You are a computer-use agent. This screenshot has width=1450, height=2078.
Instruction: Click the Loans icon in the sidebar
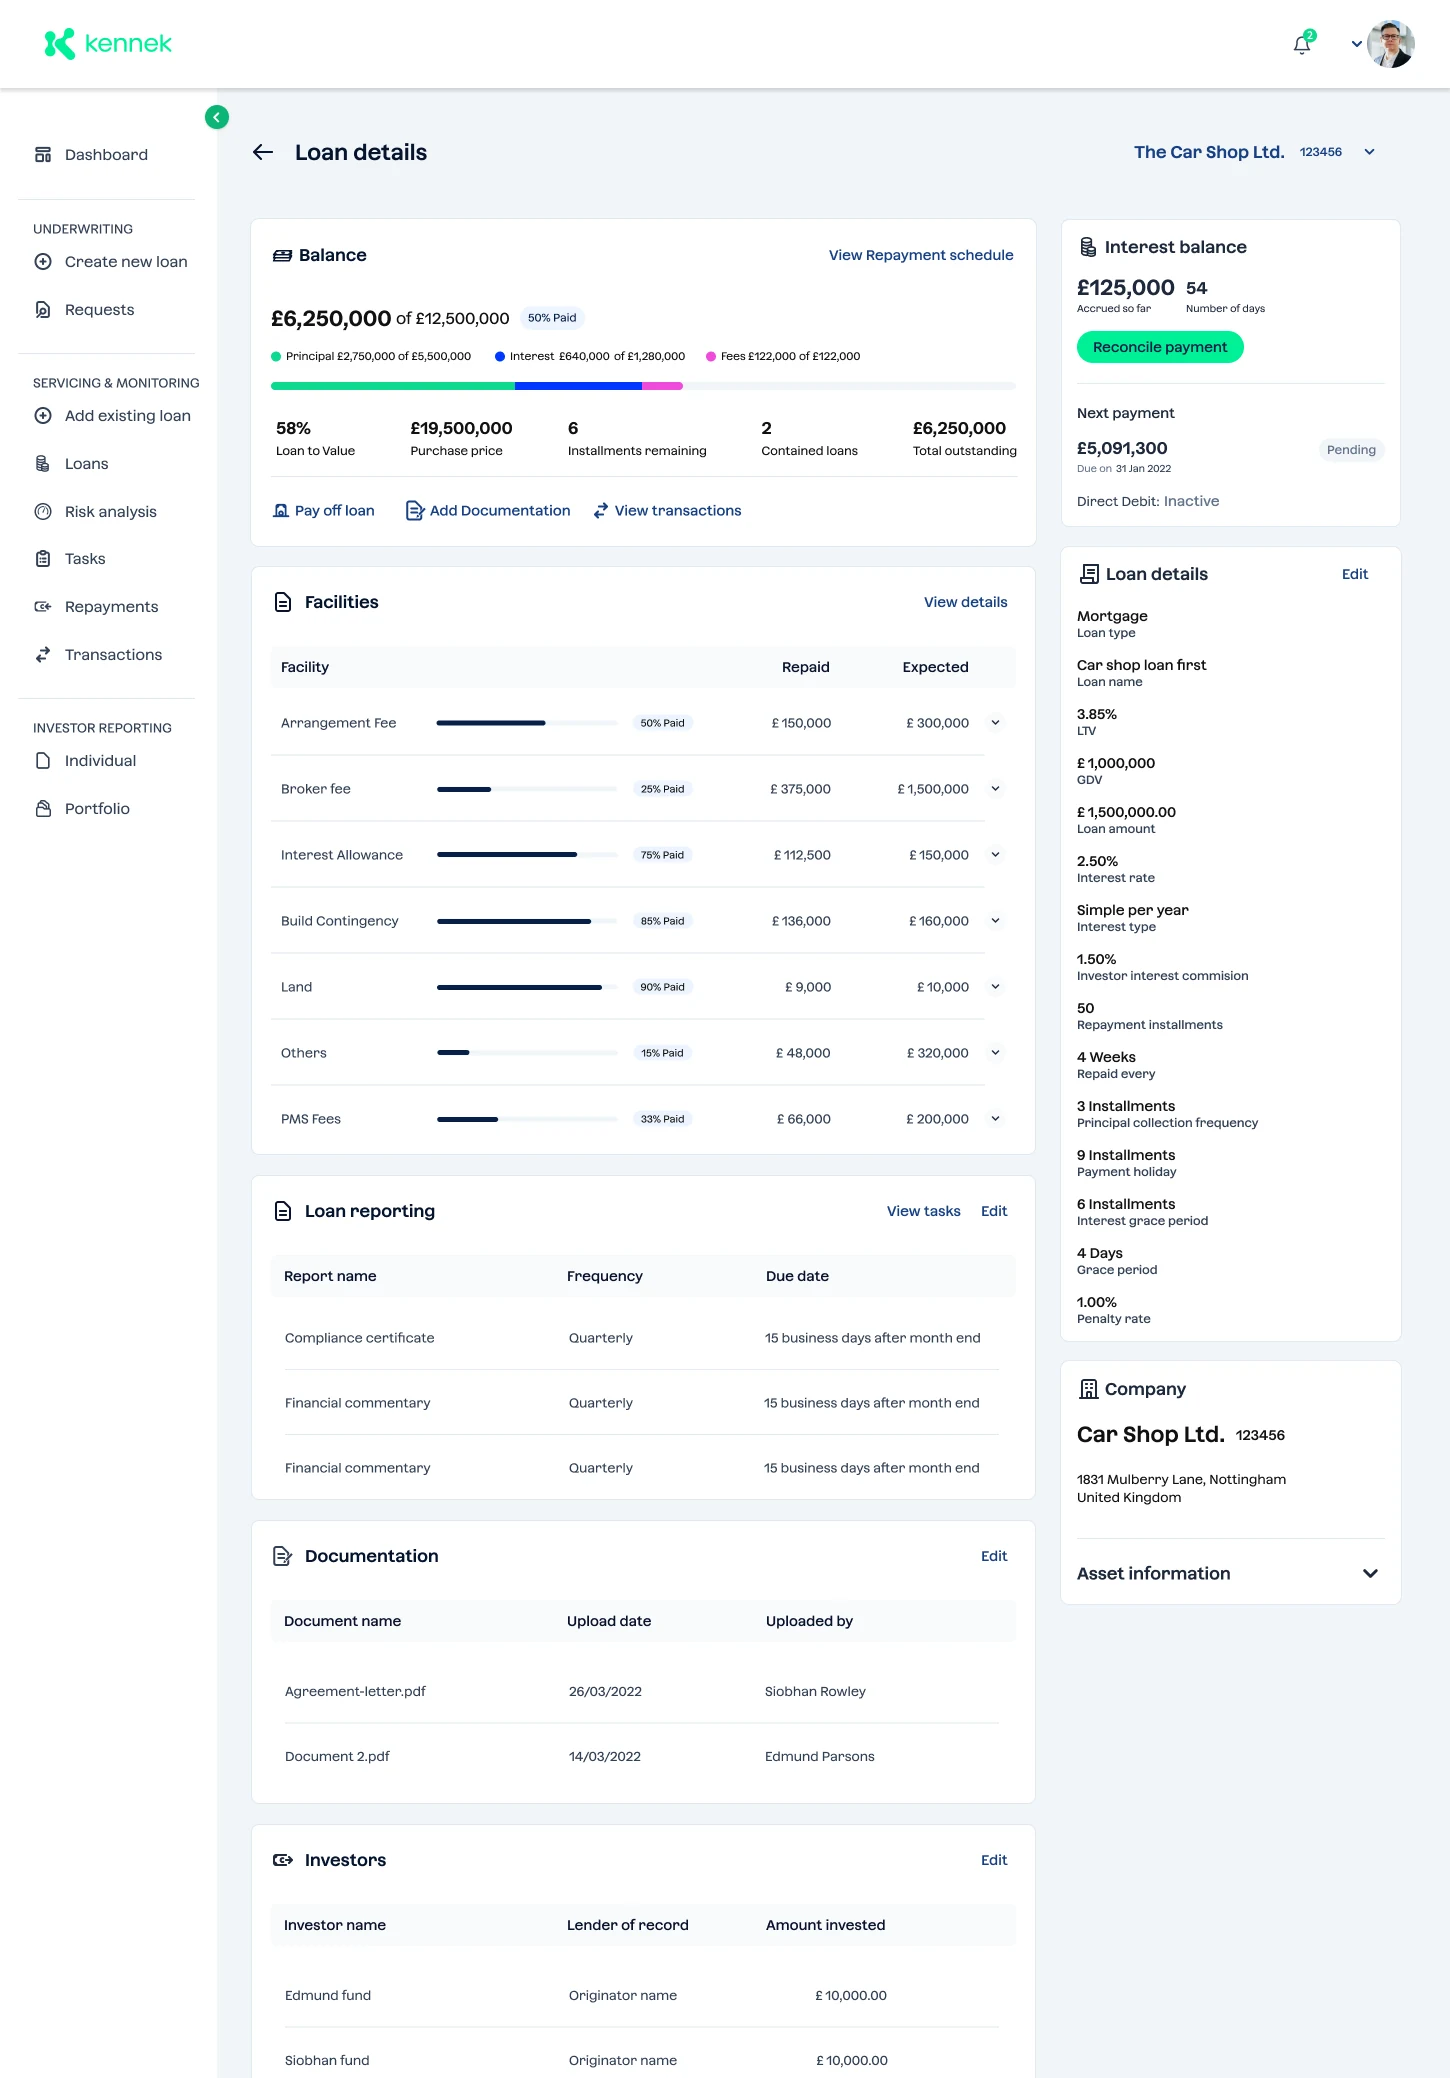pyautogui.click(x=43, y=464)
